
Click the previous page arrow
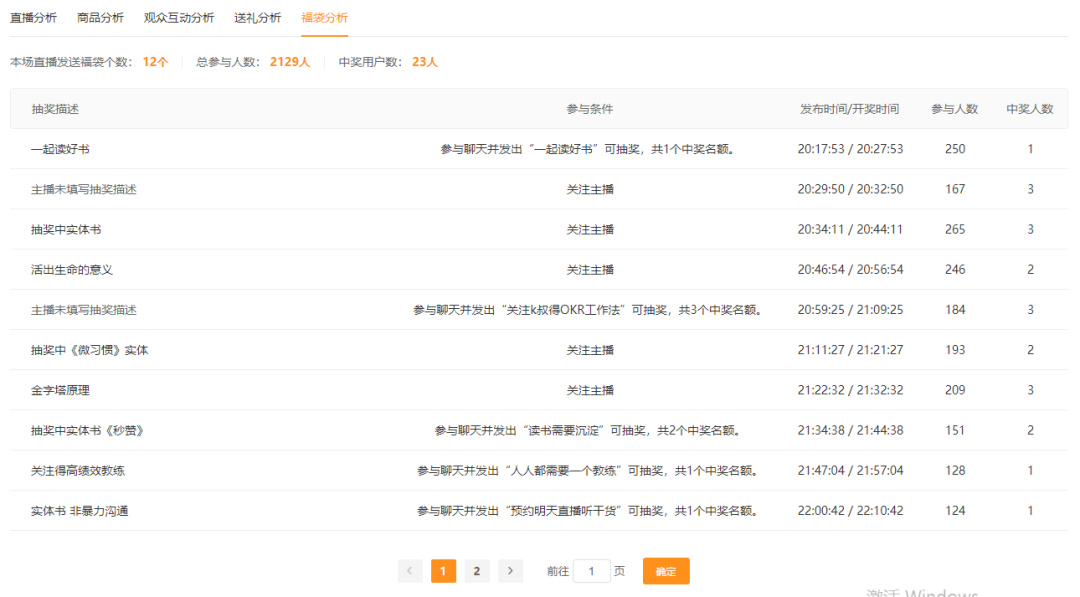[410, 570]
